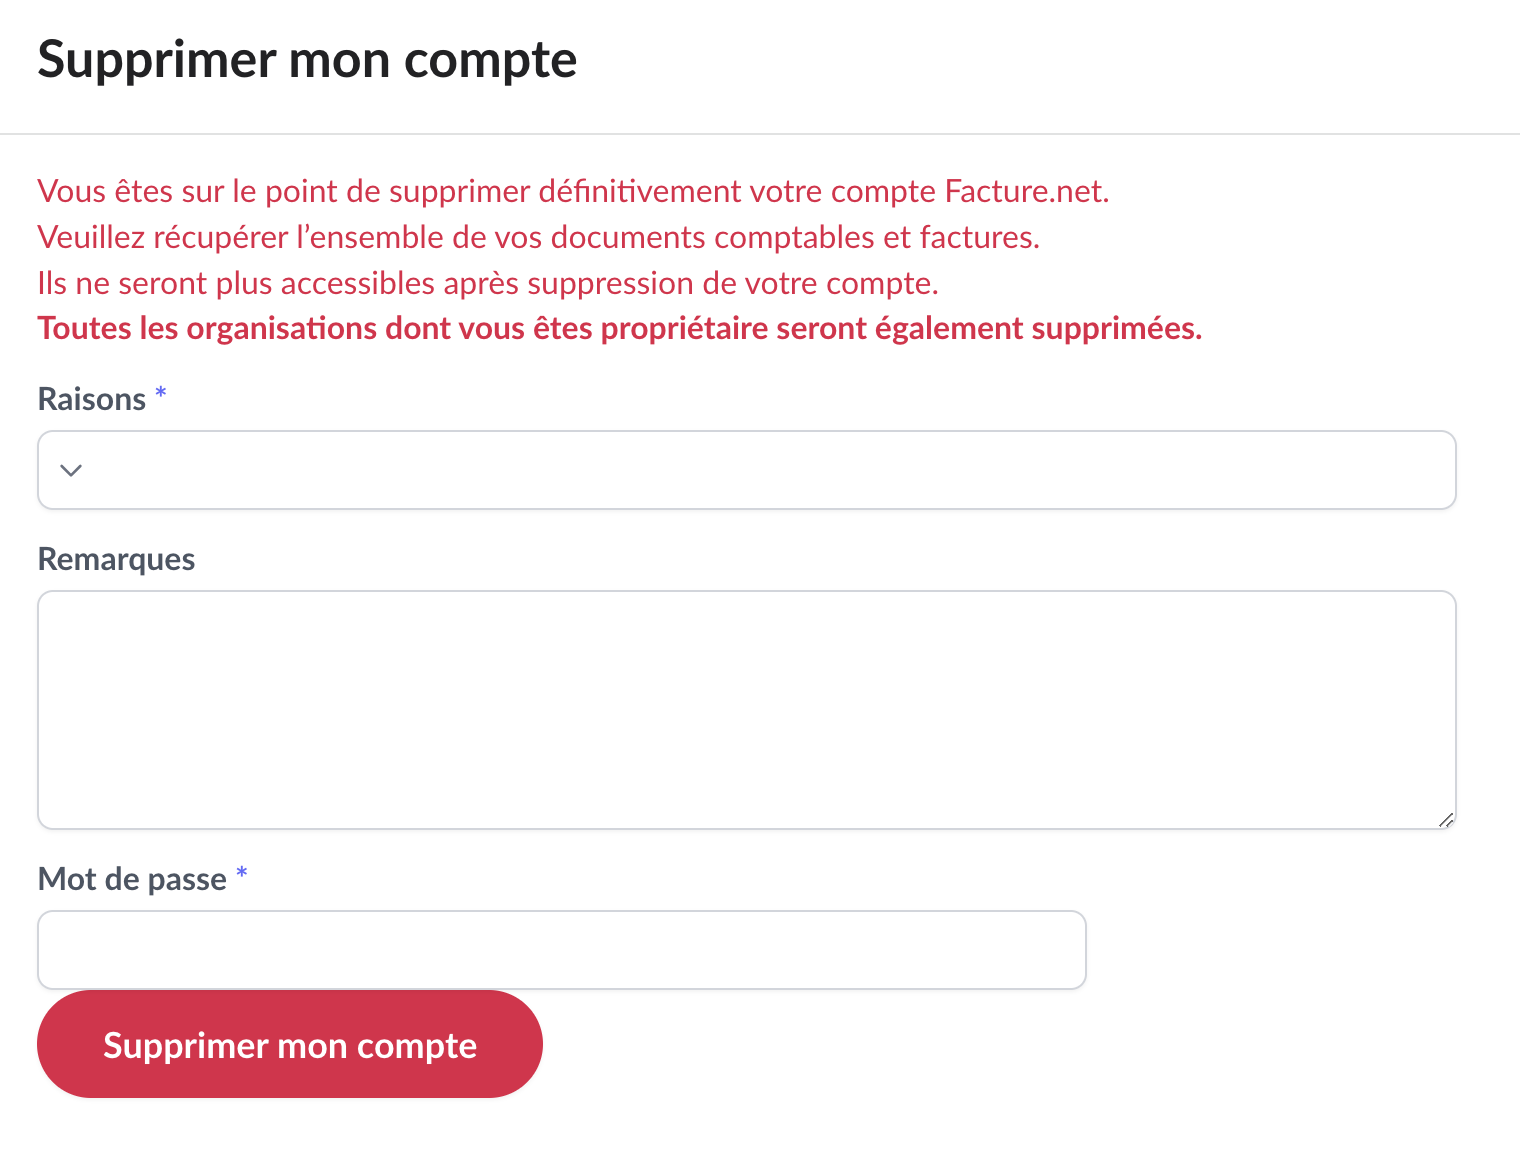Focus the Remarques text area
1520x1152 pixels.
(746, 709)
